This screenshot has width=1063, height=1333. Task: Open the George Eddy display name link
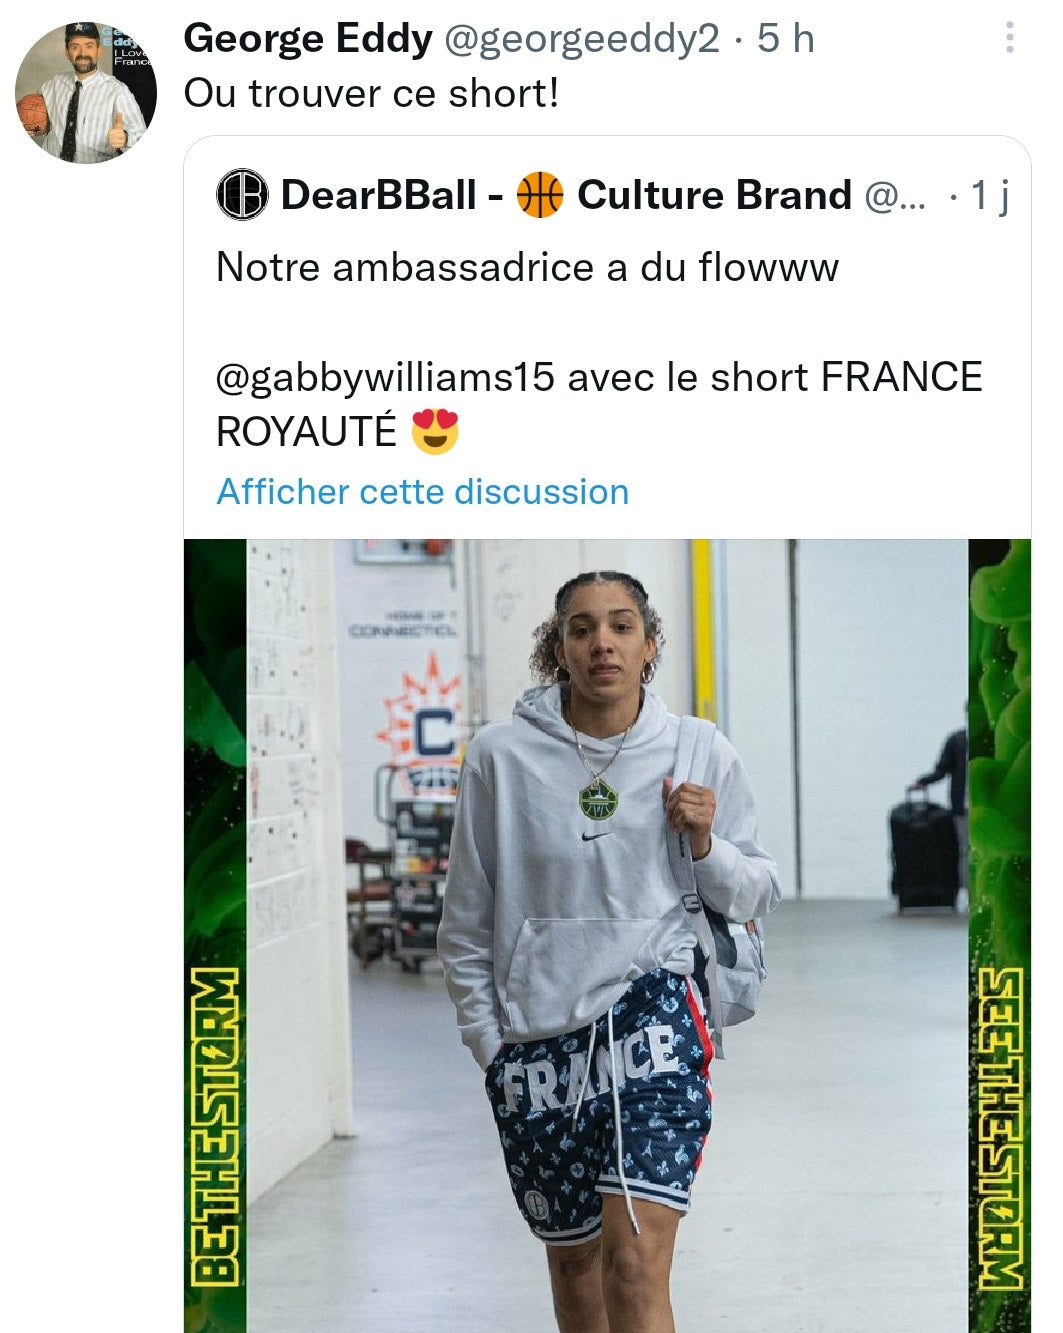[x=308, y=39]
